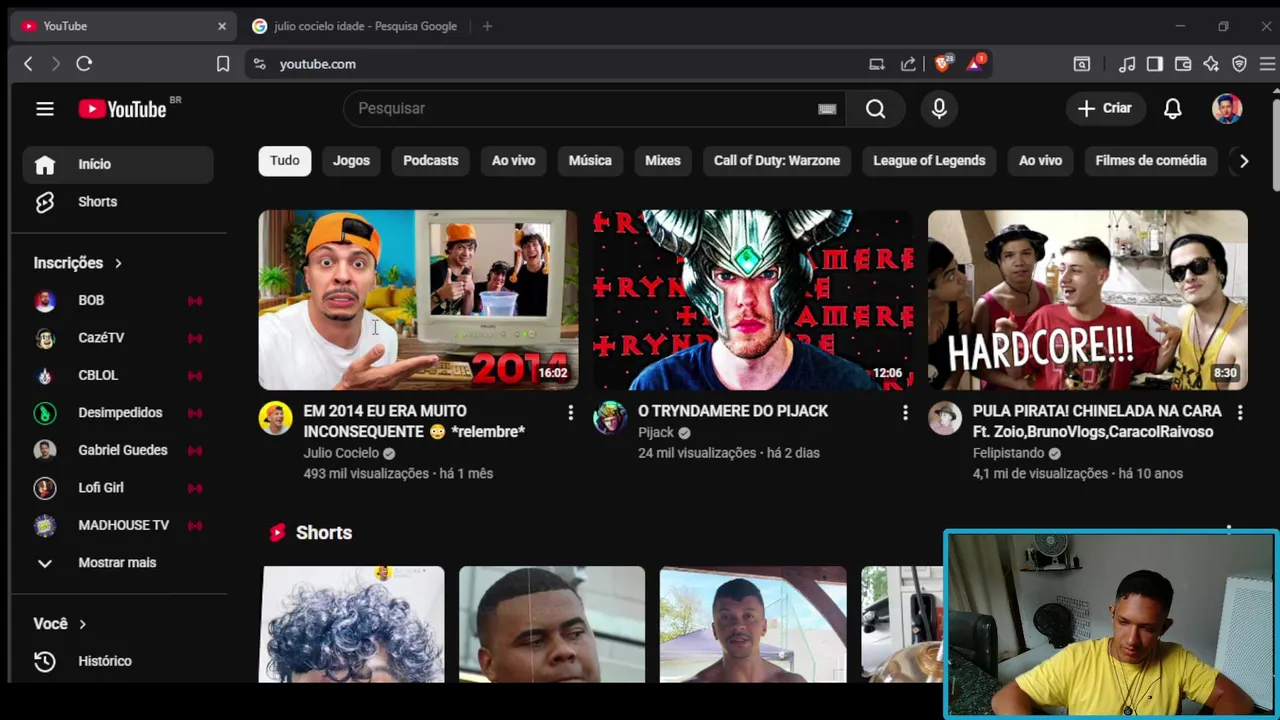
Task: Open Shorts in the sidebar
Action: click(118, 202)
